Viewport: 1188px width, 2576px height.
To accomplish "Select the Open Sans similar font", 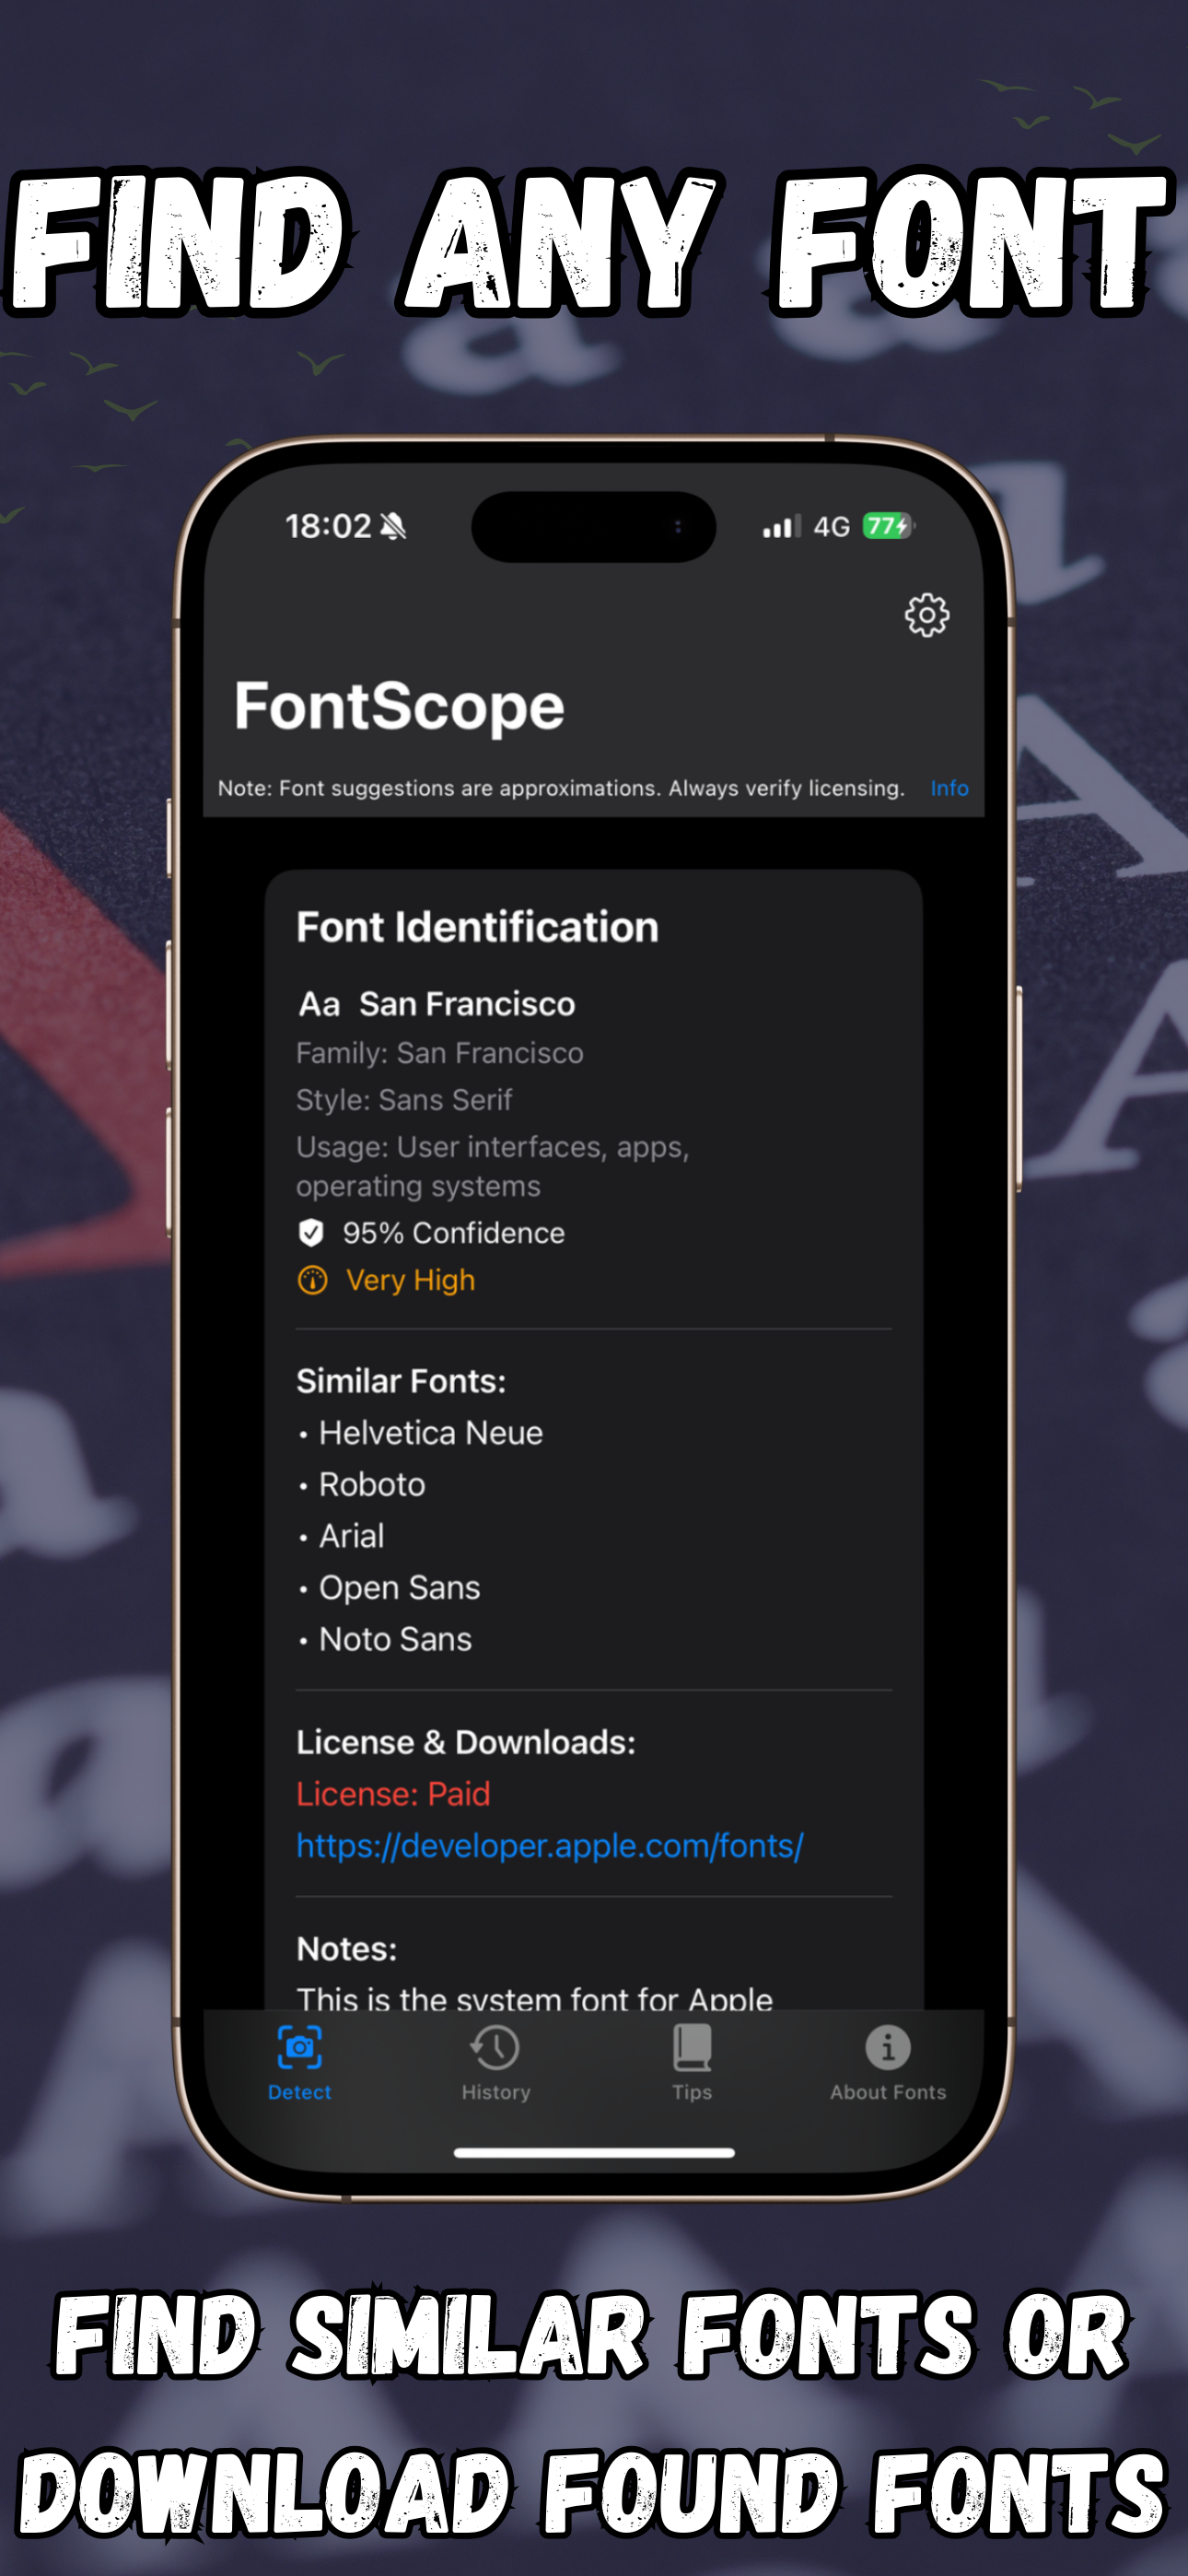I will click(399, 1588).
